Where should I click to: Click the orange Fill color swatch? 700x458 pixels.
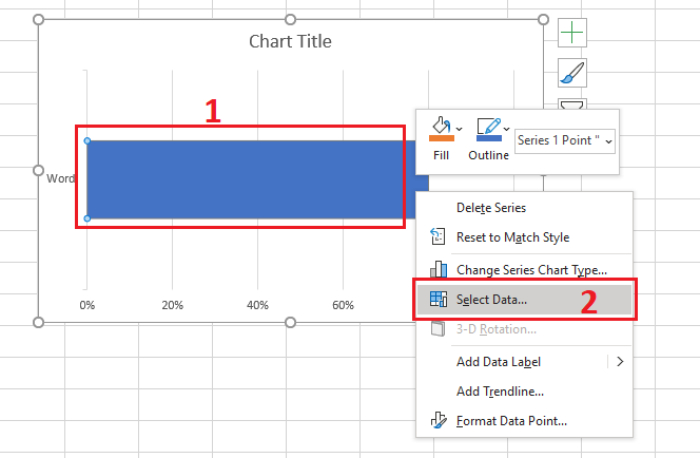tap(441, 138)
